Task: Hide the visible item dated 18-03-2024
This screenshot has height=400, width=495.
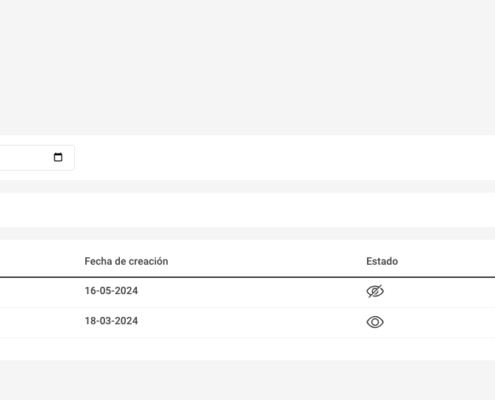Action: coord(375,322)
